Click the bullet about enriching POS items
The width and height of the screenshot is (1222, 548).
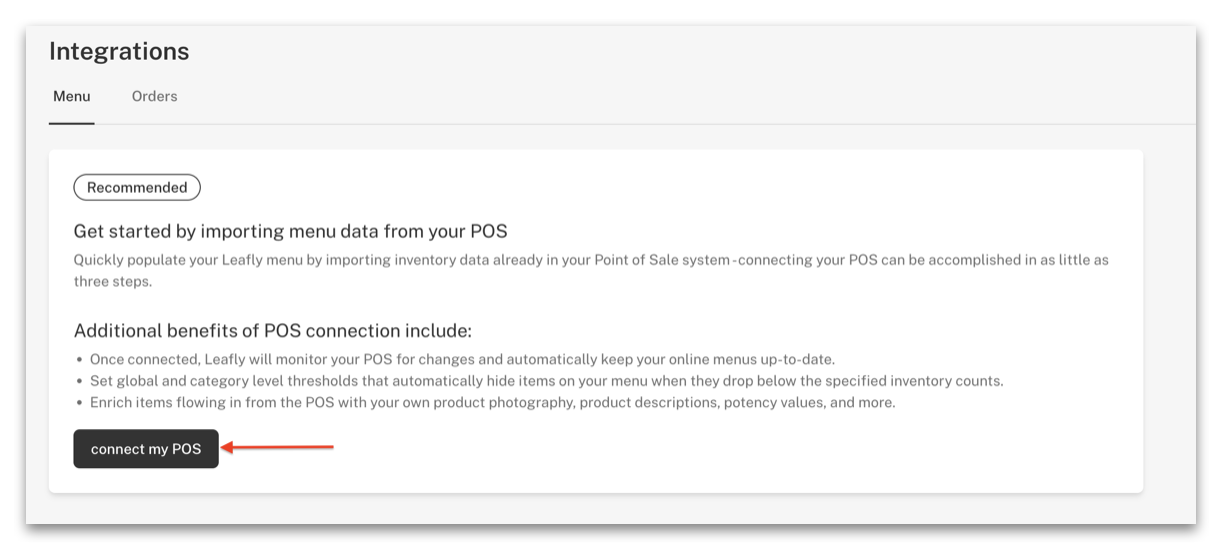tap(492, 402)
